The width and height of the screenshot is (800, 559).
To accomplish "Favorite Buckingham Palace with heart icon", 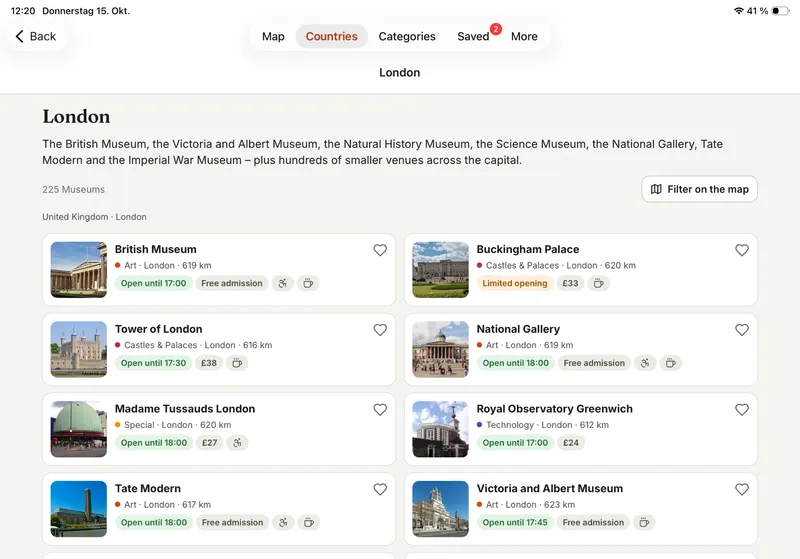I will 742,250.
